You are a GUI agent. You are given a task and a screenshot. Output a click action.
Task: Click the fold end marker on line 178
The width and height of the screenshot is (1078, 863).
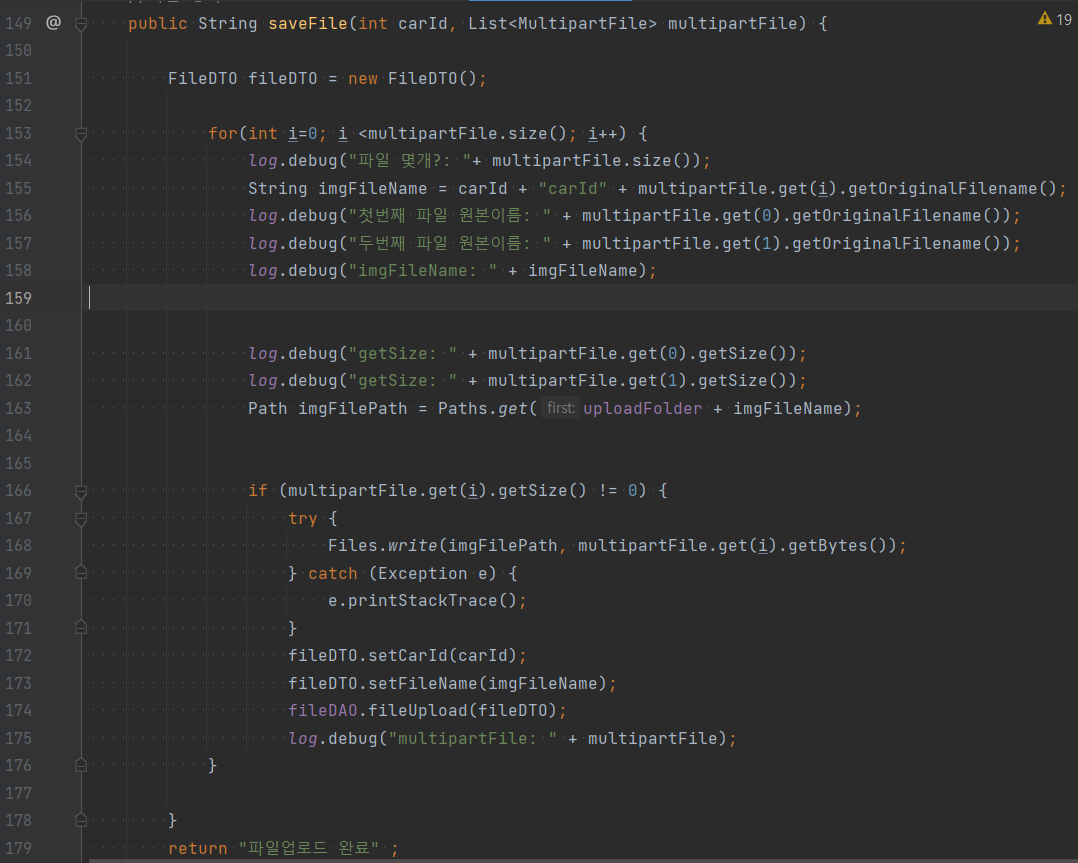tap(81, 820)
